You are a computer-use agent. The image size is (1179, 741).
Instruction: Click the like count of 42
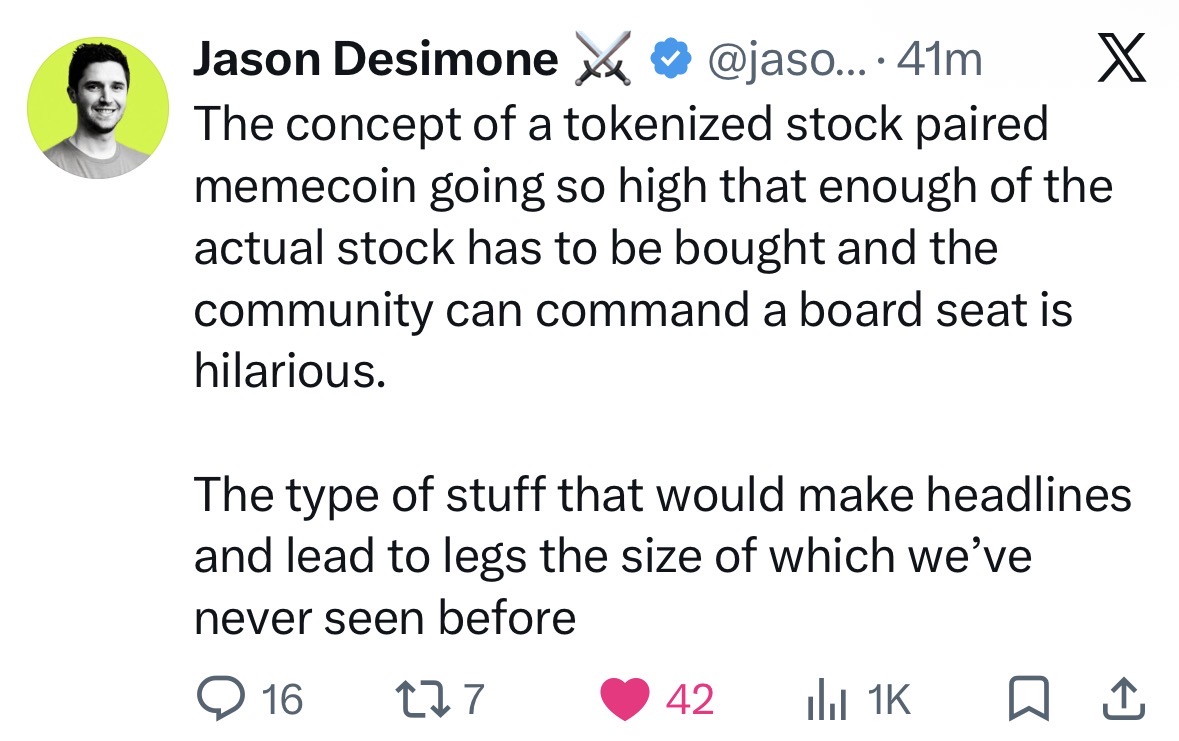pyautogui.click(x=690, y=699)
